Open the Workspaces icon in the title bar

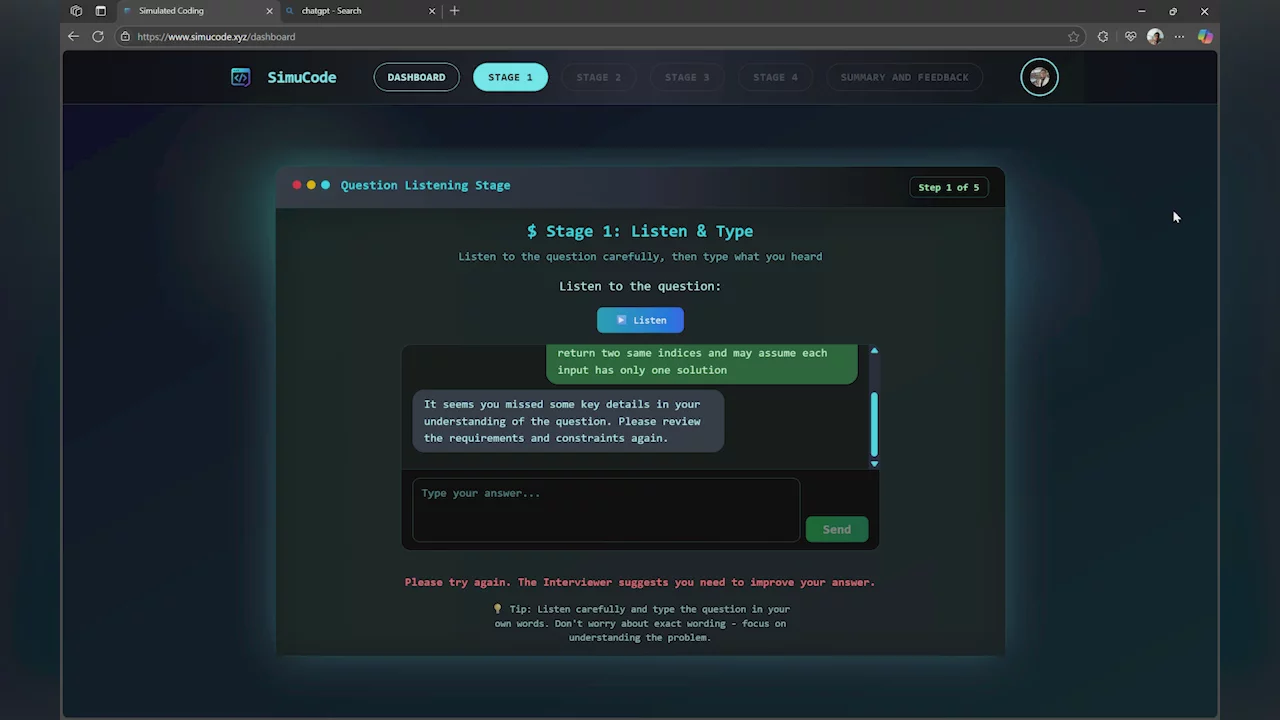[76, 11]
